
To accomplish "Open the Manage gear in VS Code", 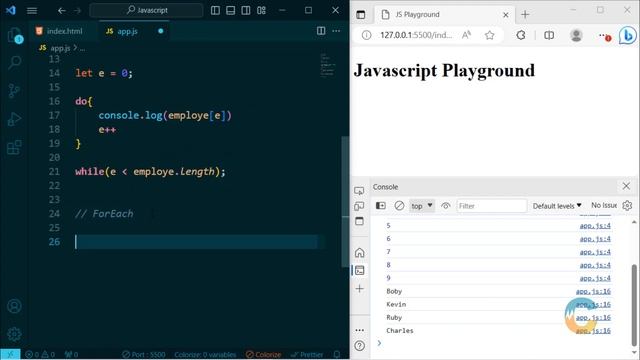I will [x=14, y=334].
